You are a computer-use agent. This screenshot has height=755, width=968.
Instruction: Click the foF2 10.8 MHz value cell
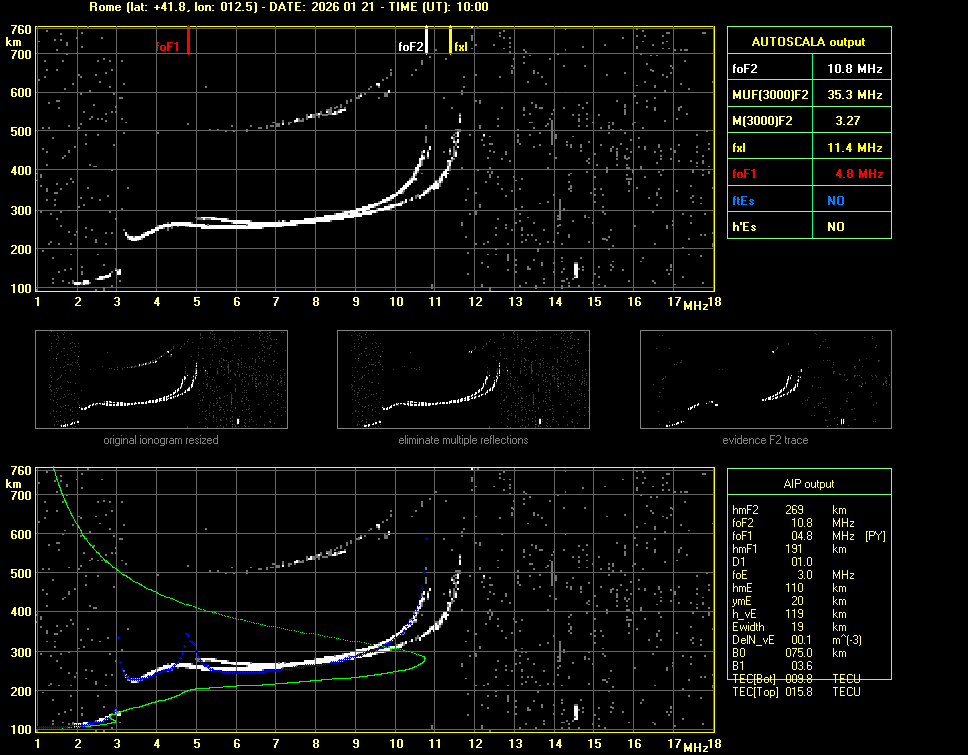tap(854, 69)
